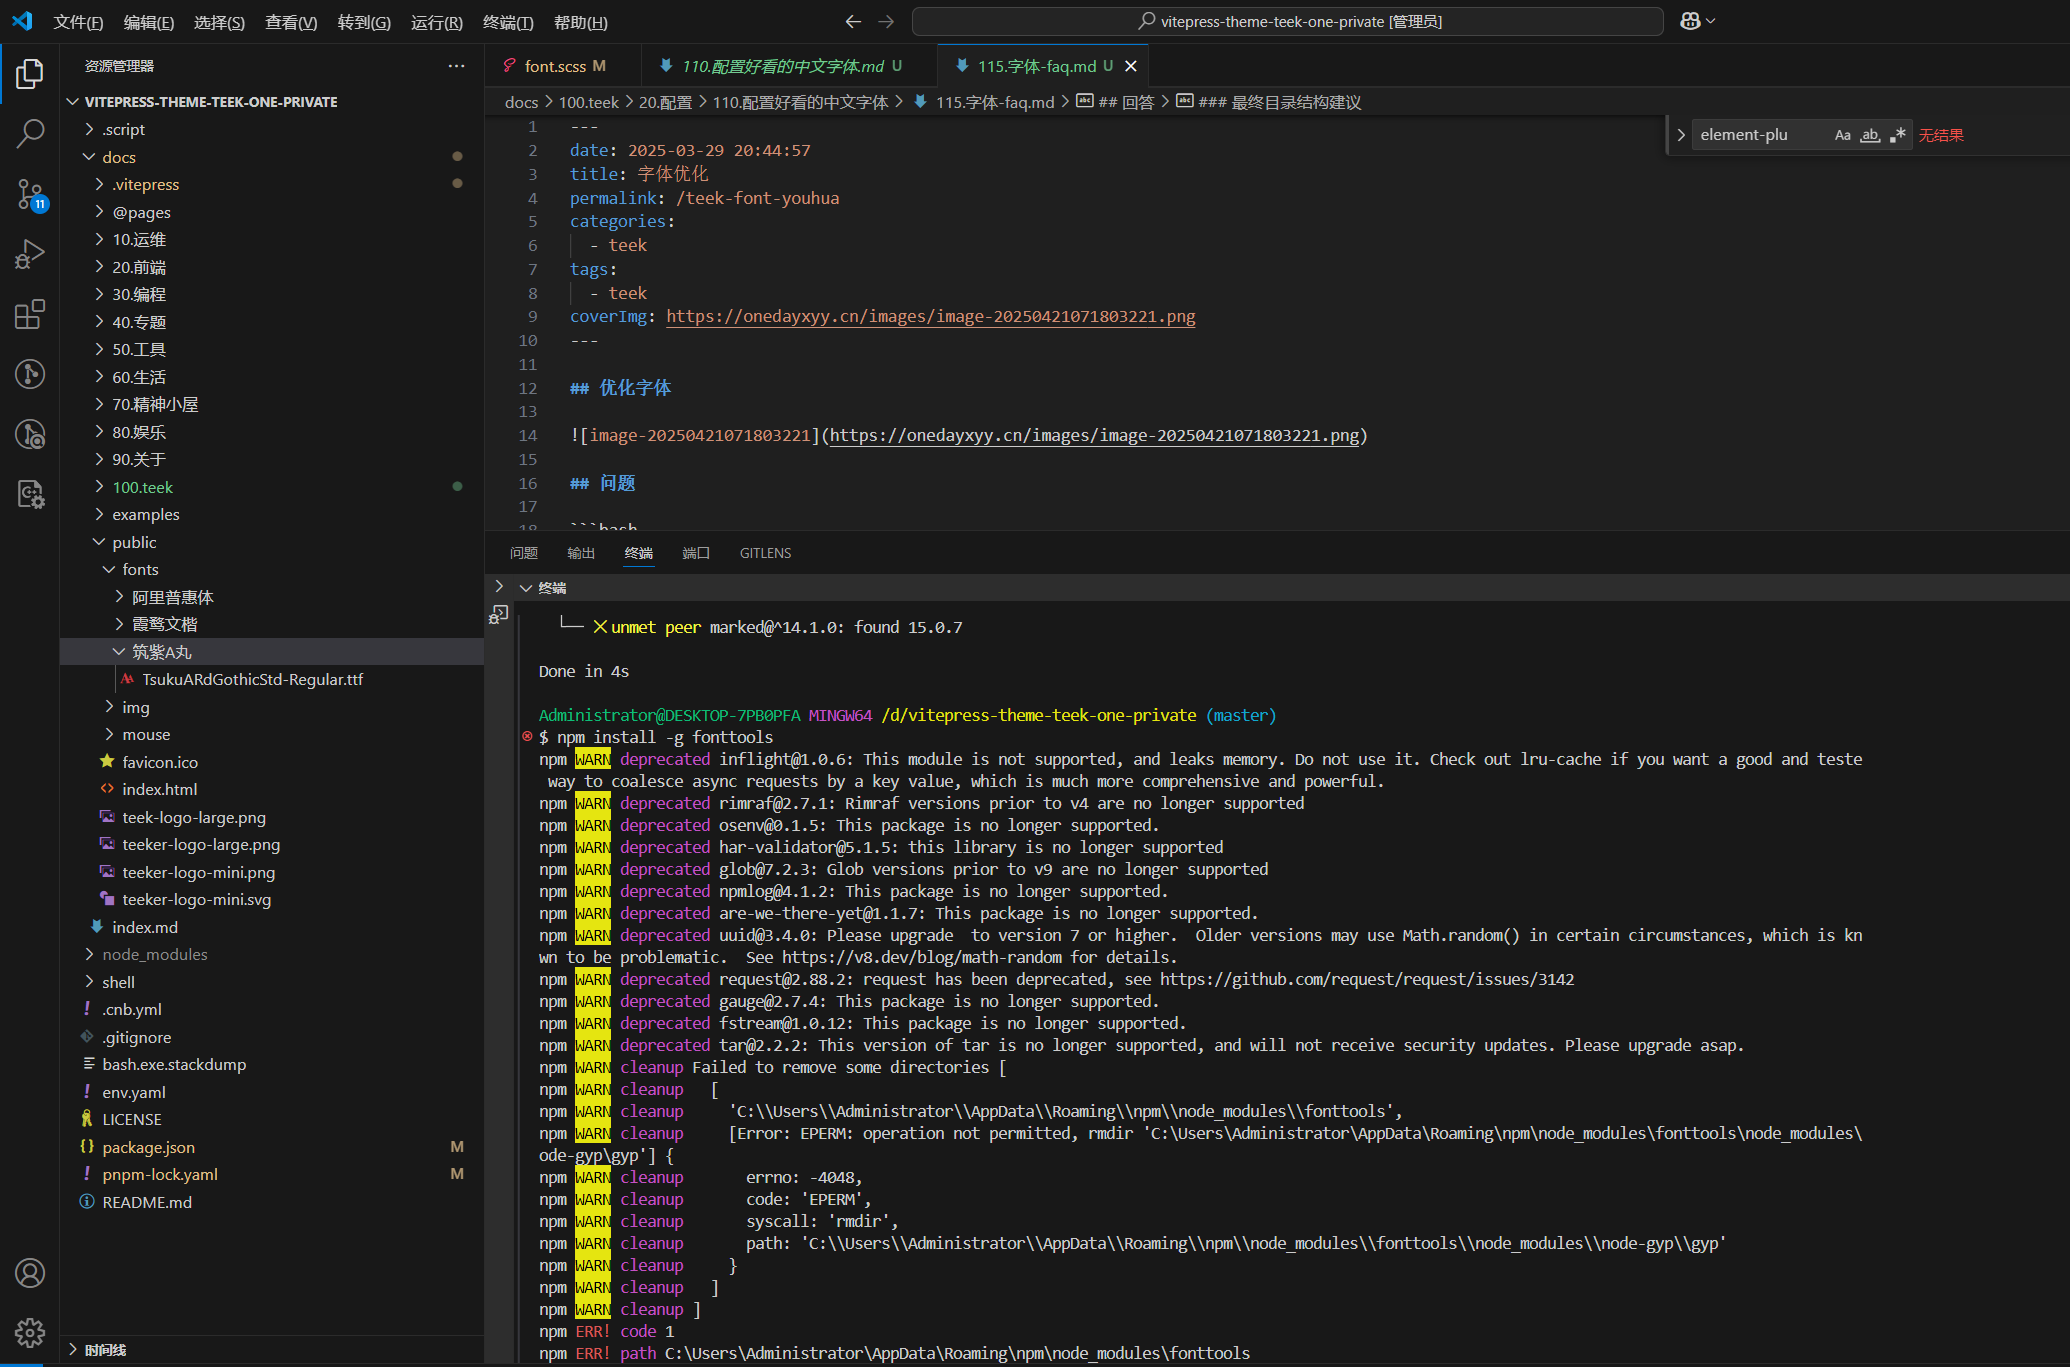Open the Extensions view

[30, 314]
